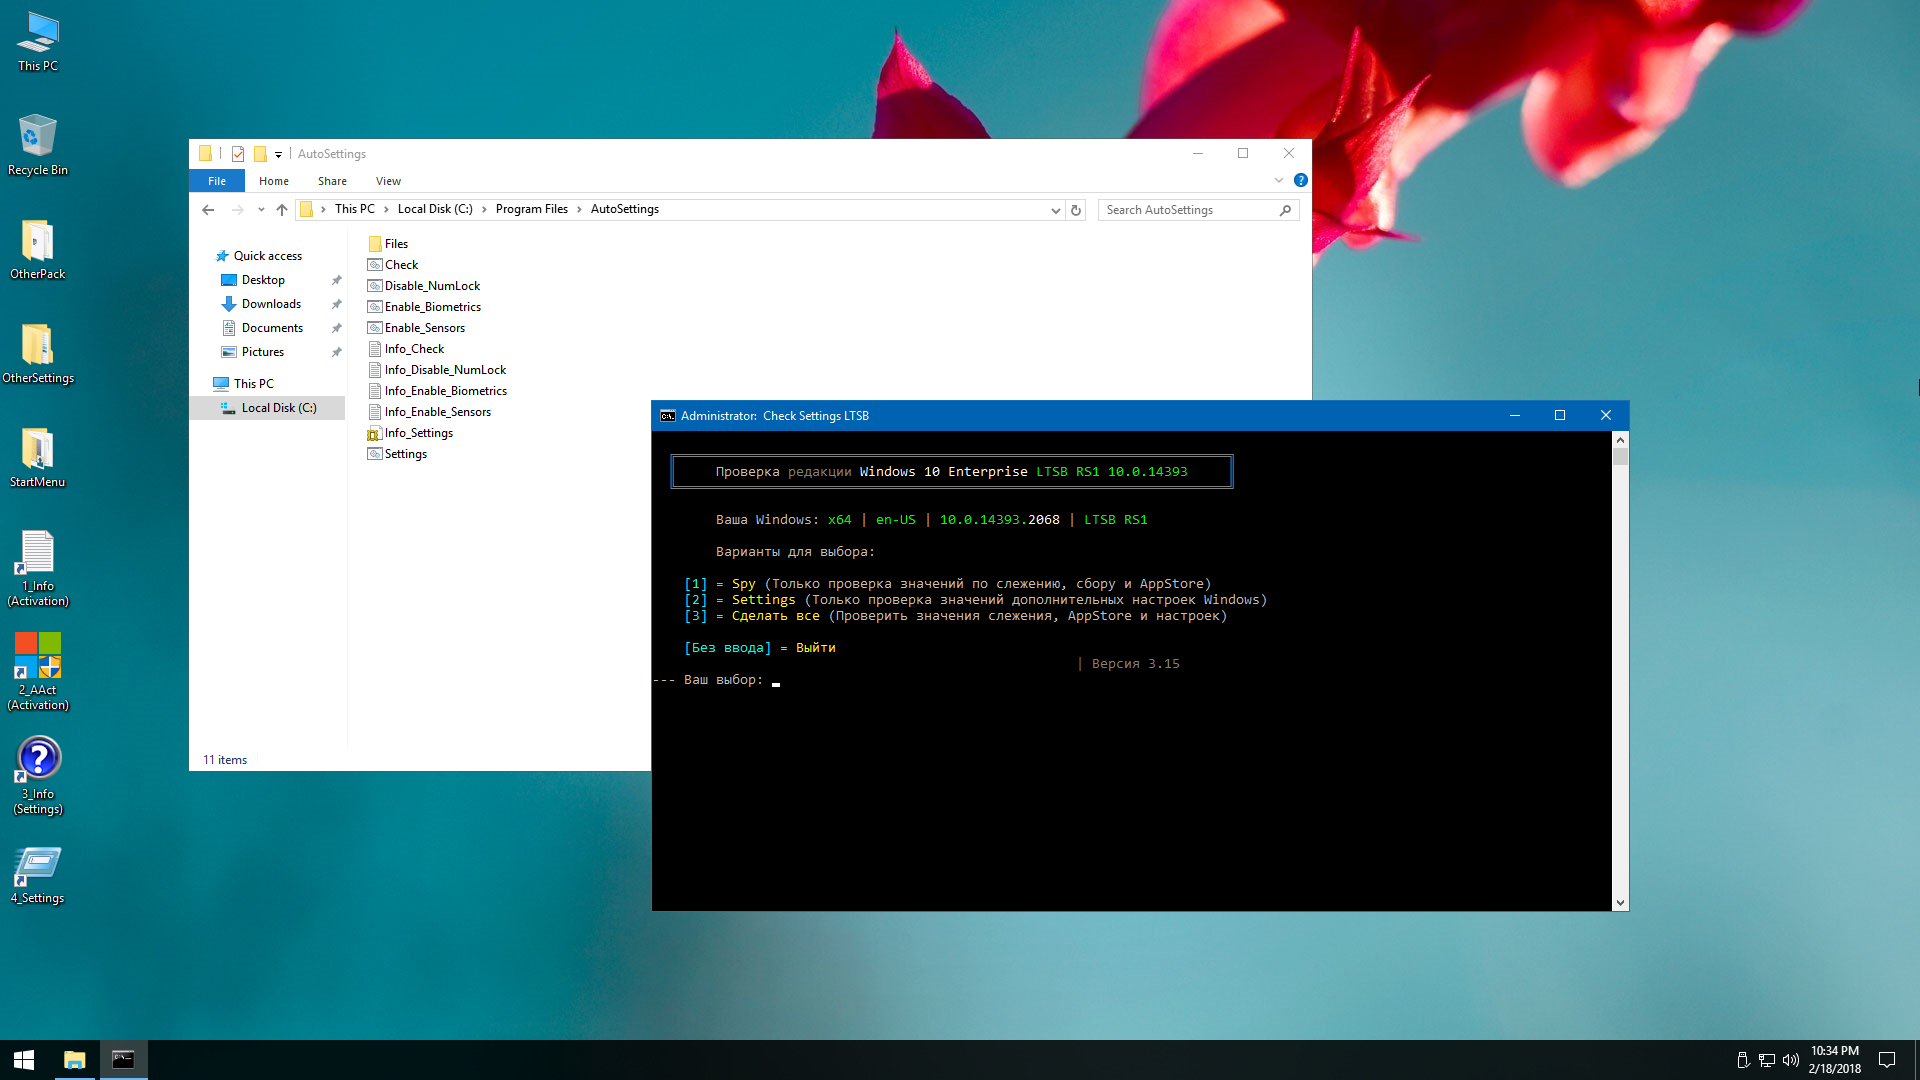Click the console scroll down arrow

tap(1620, 902)
